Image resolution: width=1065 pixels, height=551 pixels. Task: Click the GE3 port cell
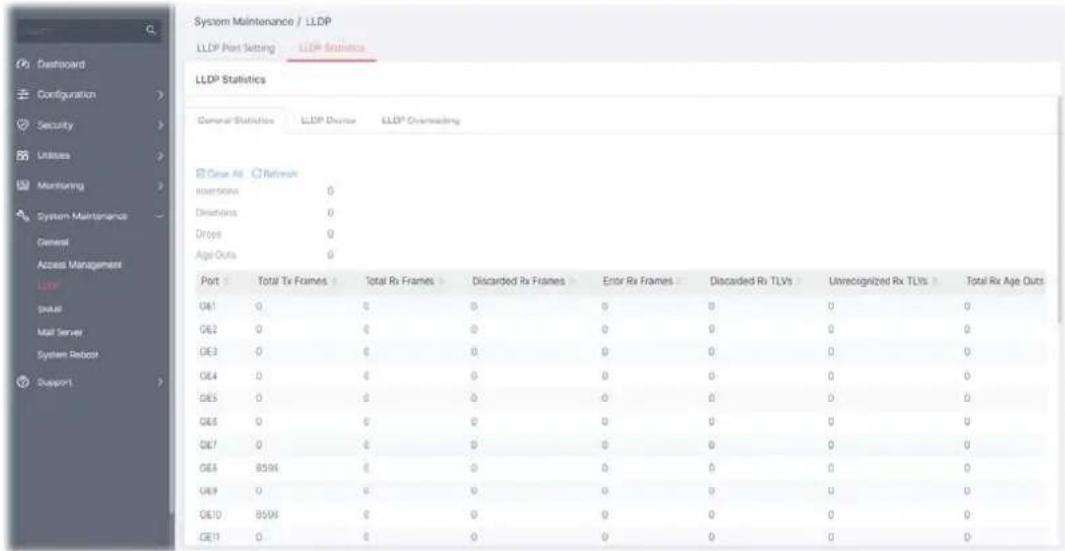(x=208, y=352)
